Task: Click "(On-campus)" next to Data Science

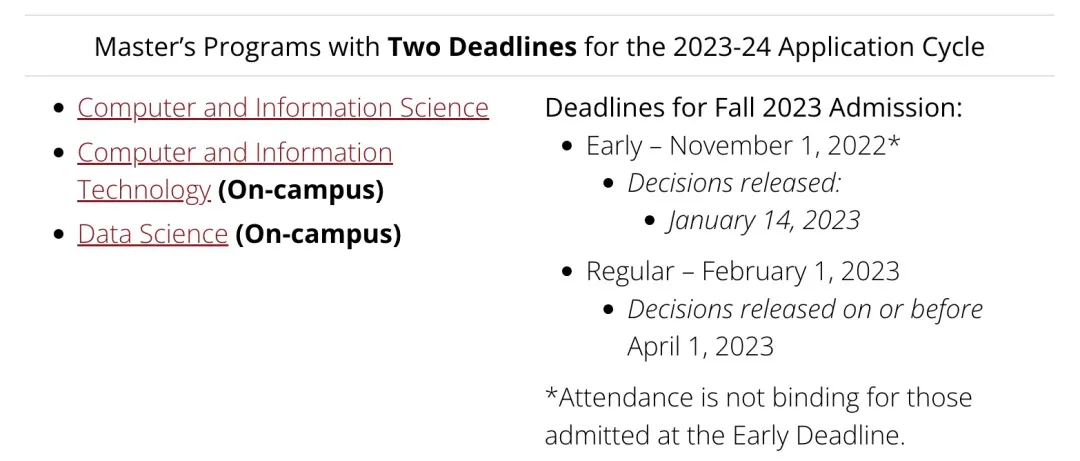Action: coord(318,234)
